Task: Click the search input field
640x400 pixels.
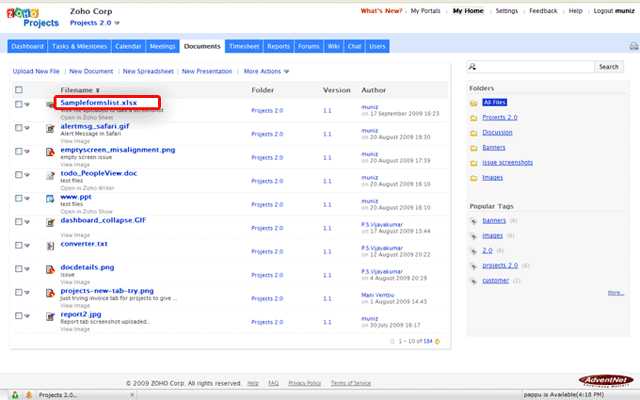Action: point(530,66)
